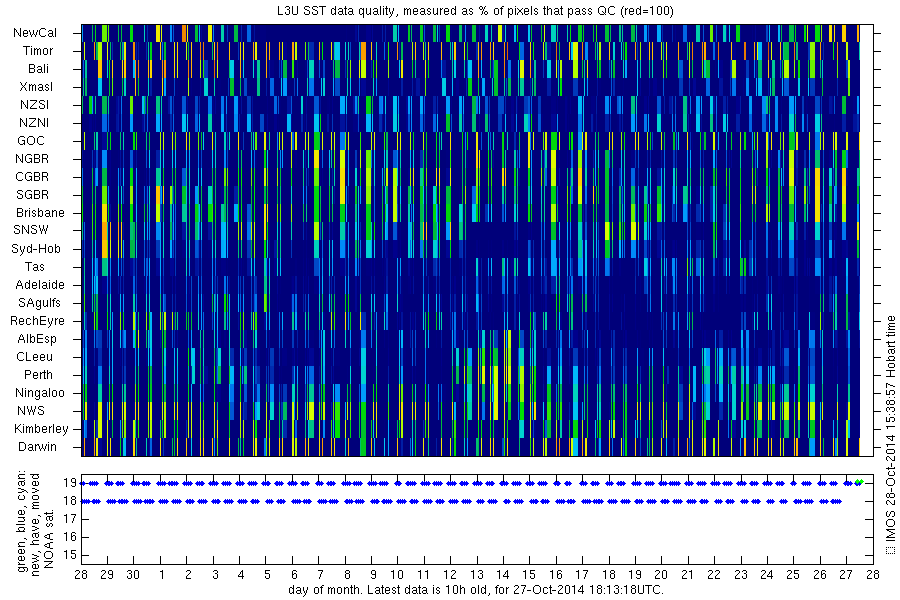
Task: Click the SAgulfs region label
Action: click(39, 303)
